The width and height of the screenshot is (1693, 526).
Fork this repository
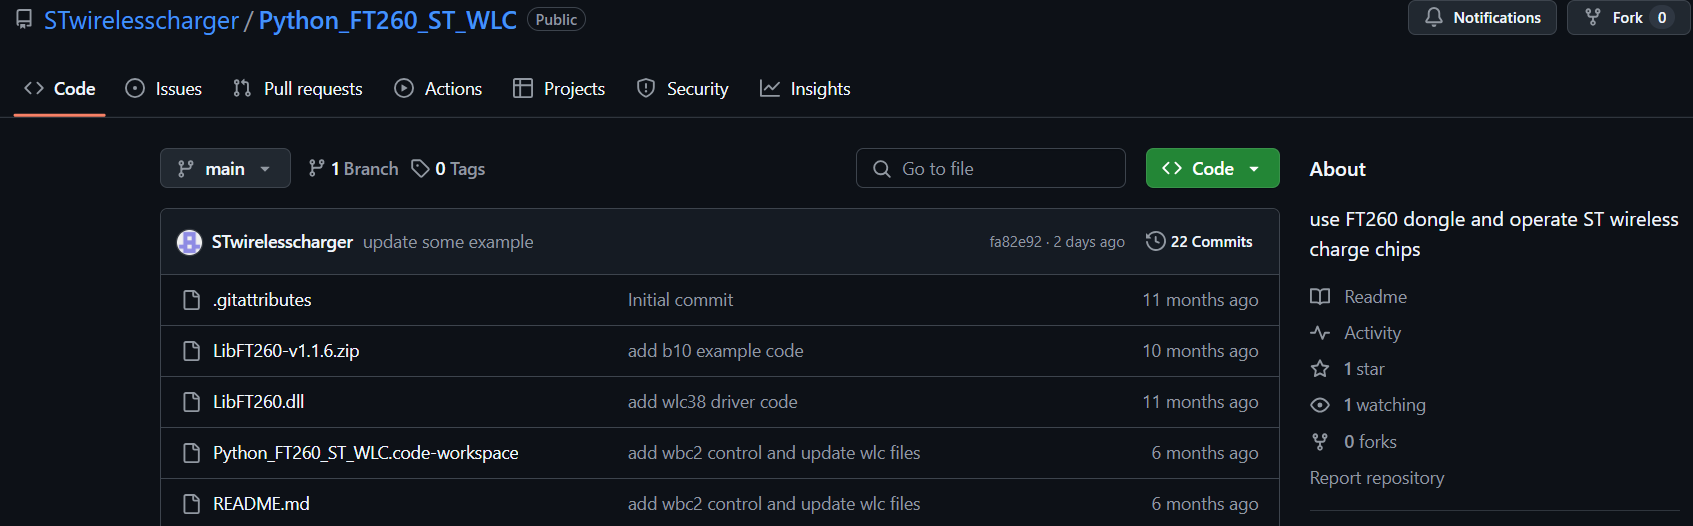point(1615,18)
